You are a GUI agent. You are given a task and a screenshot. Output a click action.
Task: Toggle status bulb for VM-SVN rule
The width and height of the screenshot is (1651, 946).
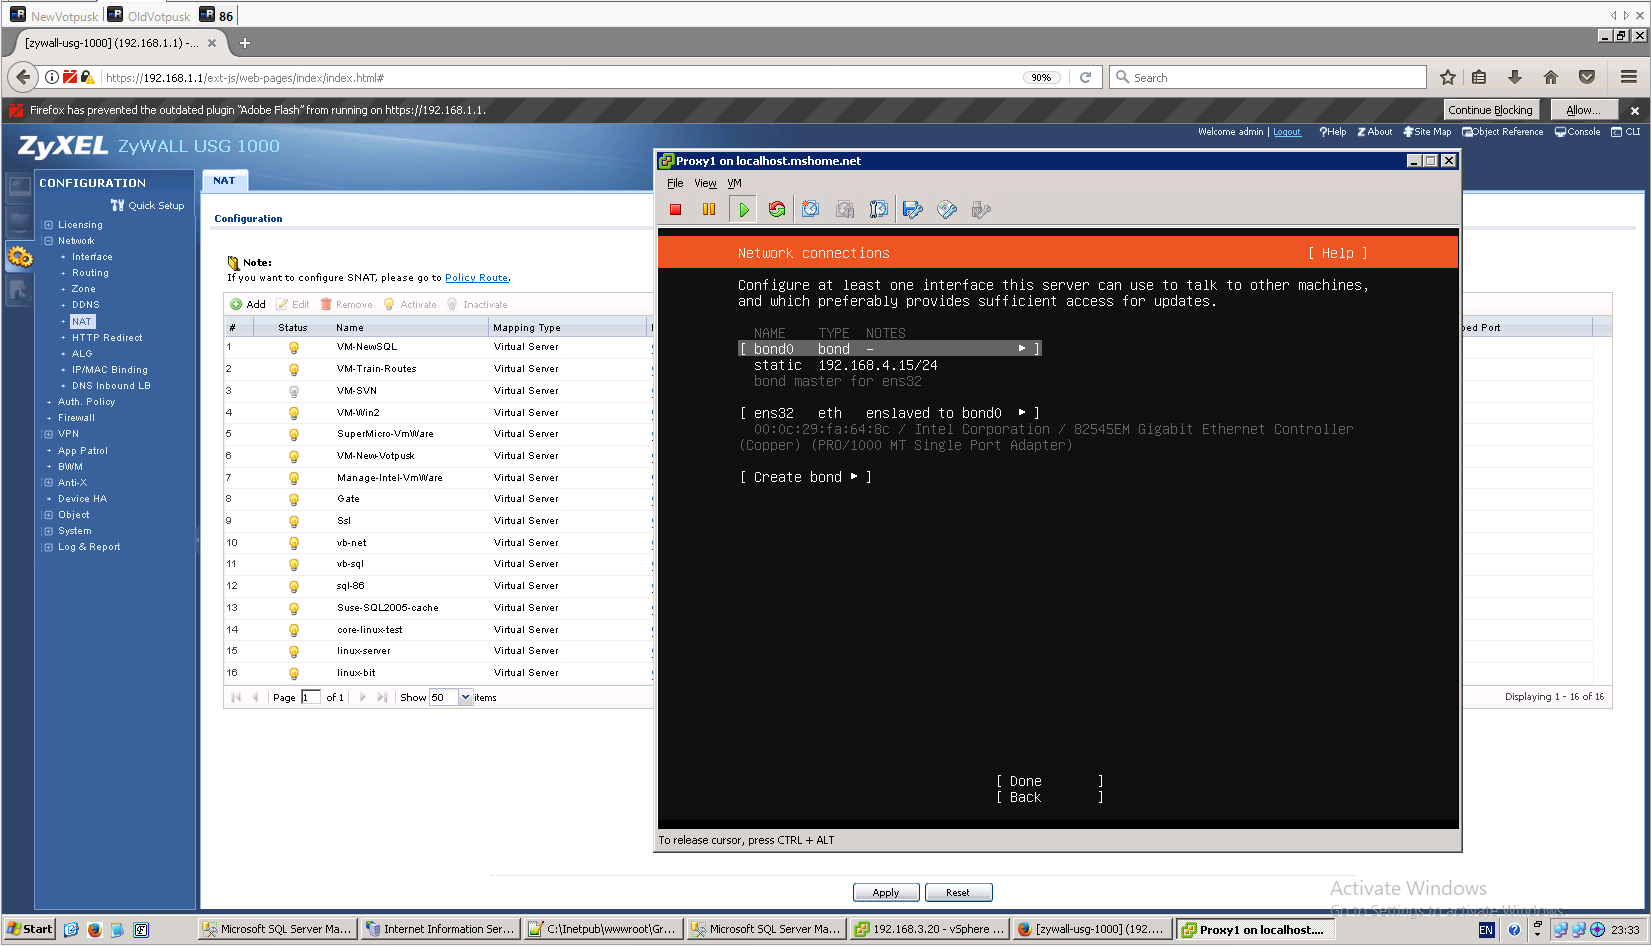294,391
